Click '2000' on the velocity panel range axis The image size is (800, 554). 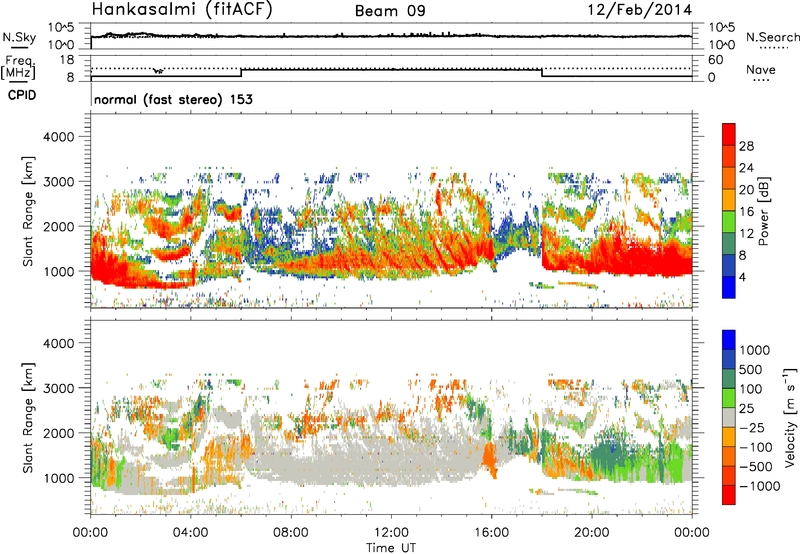click(58, 433)
